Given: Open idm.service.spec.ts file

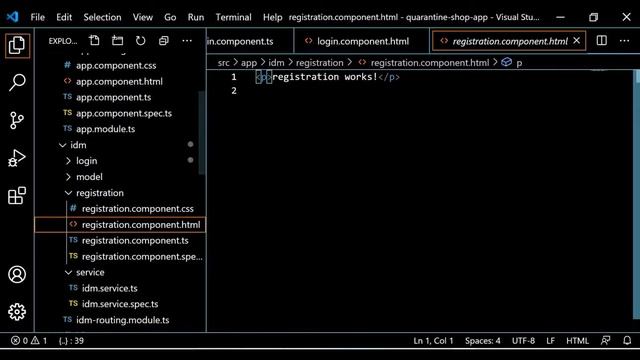Looking at the screenshot, I should click(120, 304).
